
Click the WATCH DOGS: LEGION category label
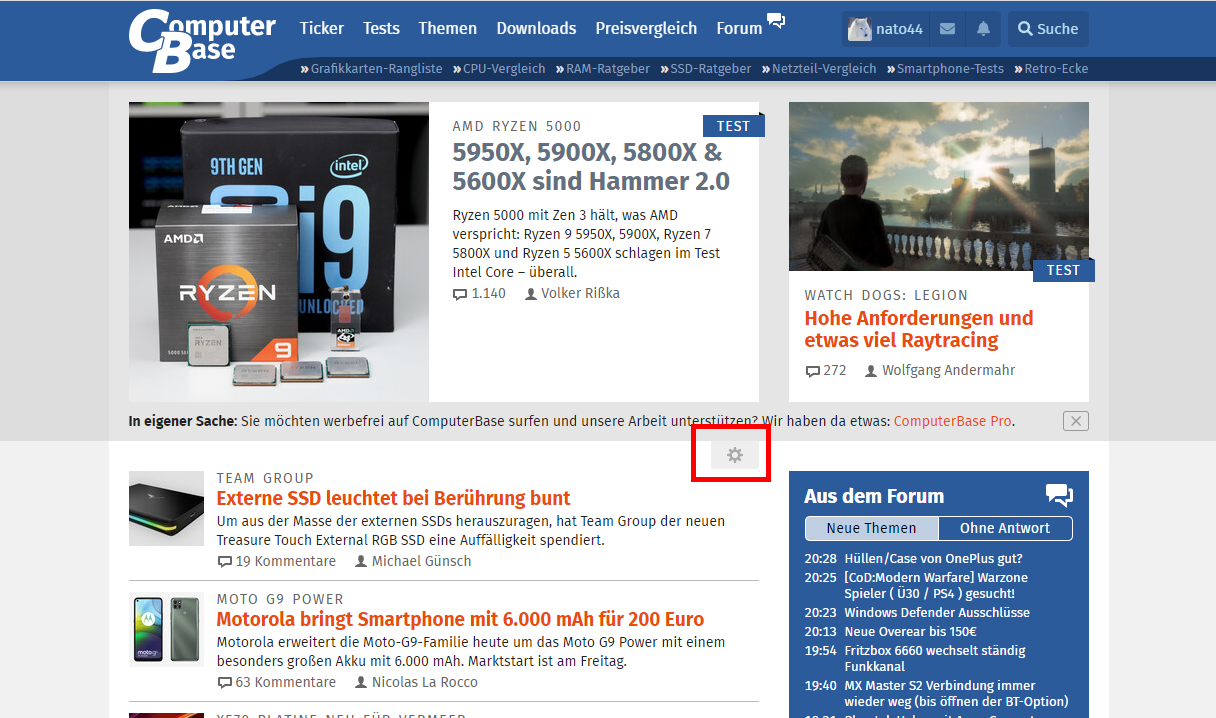click(x=886, y=295)
